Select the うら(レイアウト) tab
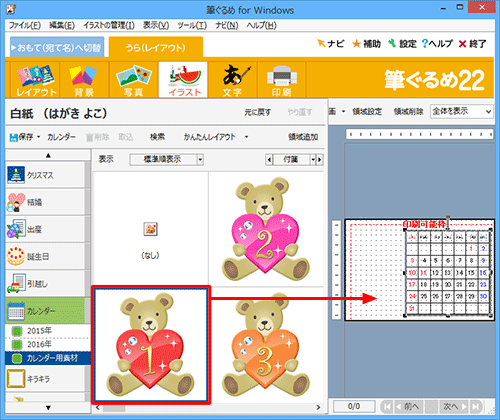This screenshot has width=500, height=420. pyautogui.click(x=156, y=47)
